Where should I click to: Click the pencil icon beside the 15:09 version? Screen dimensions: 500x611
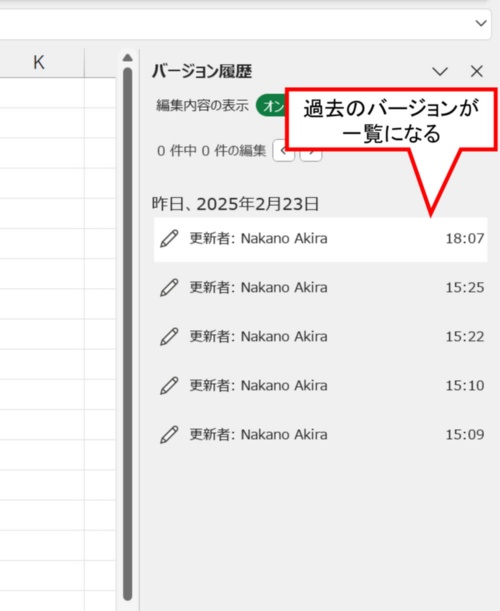point(169,435)
